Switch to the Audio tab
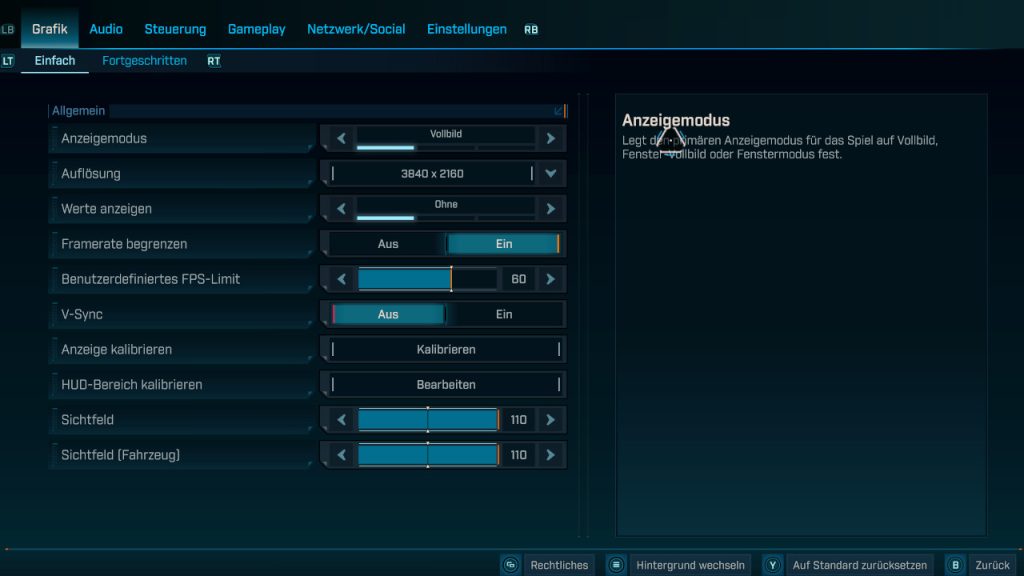 [105, 29]
